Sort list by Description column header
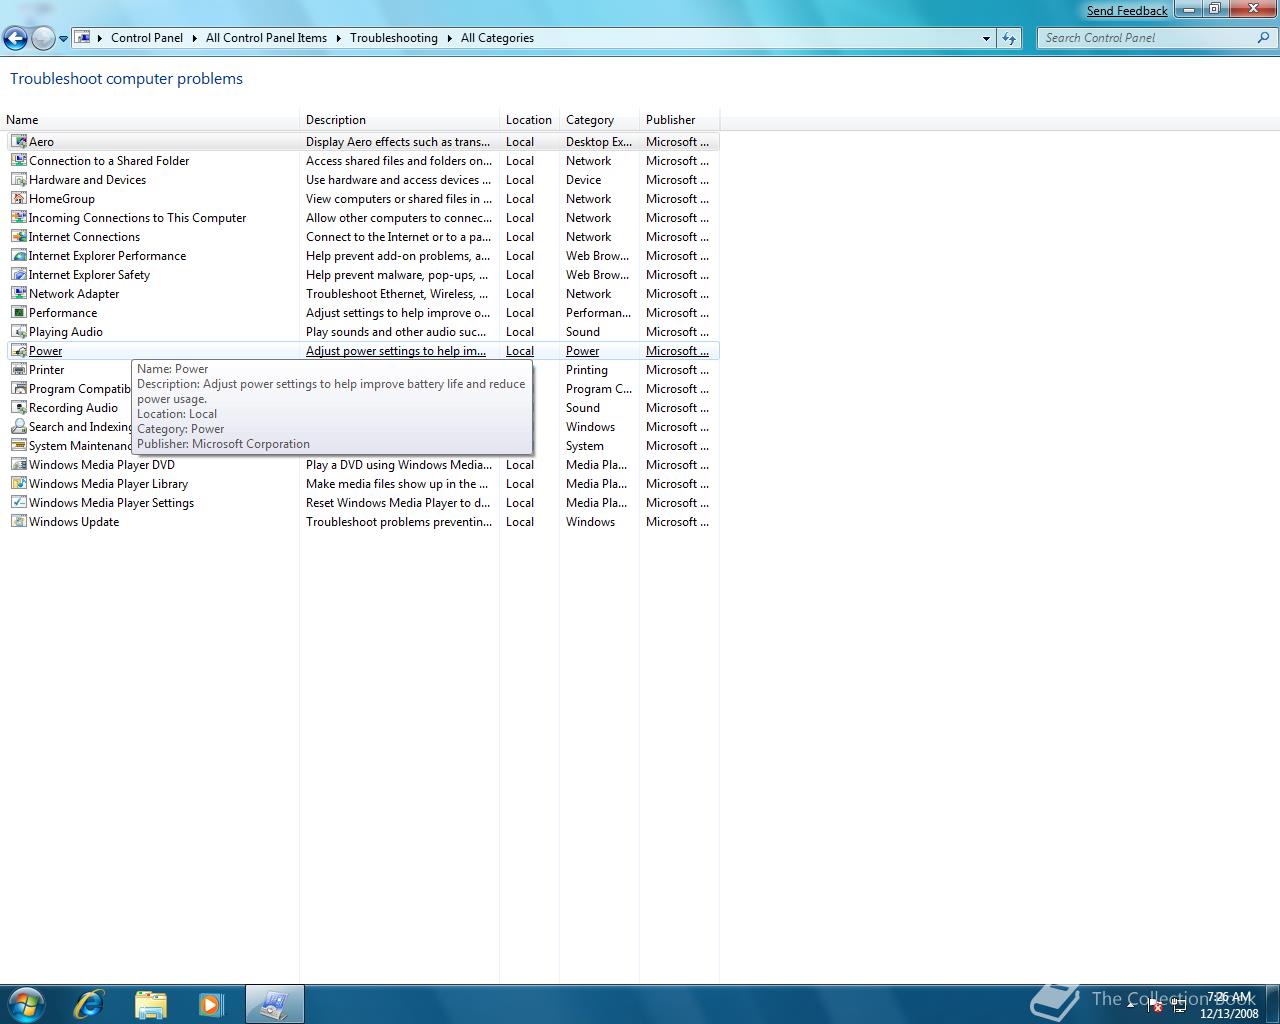The image size is (1280, 1024). pos(400,120)
